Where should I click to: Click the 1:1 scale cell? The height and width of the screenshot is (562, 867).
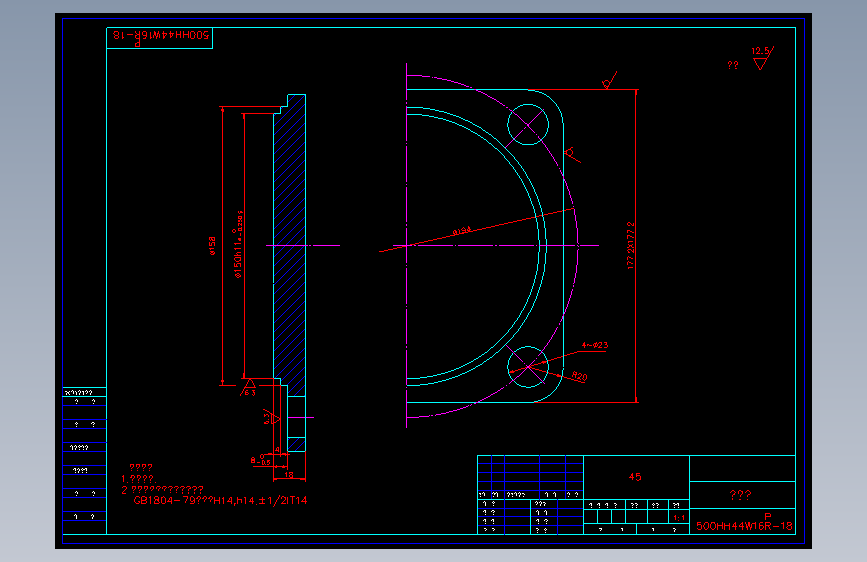point(679,518)
